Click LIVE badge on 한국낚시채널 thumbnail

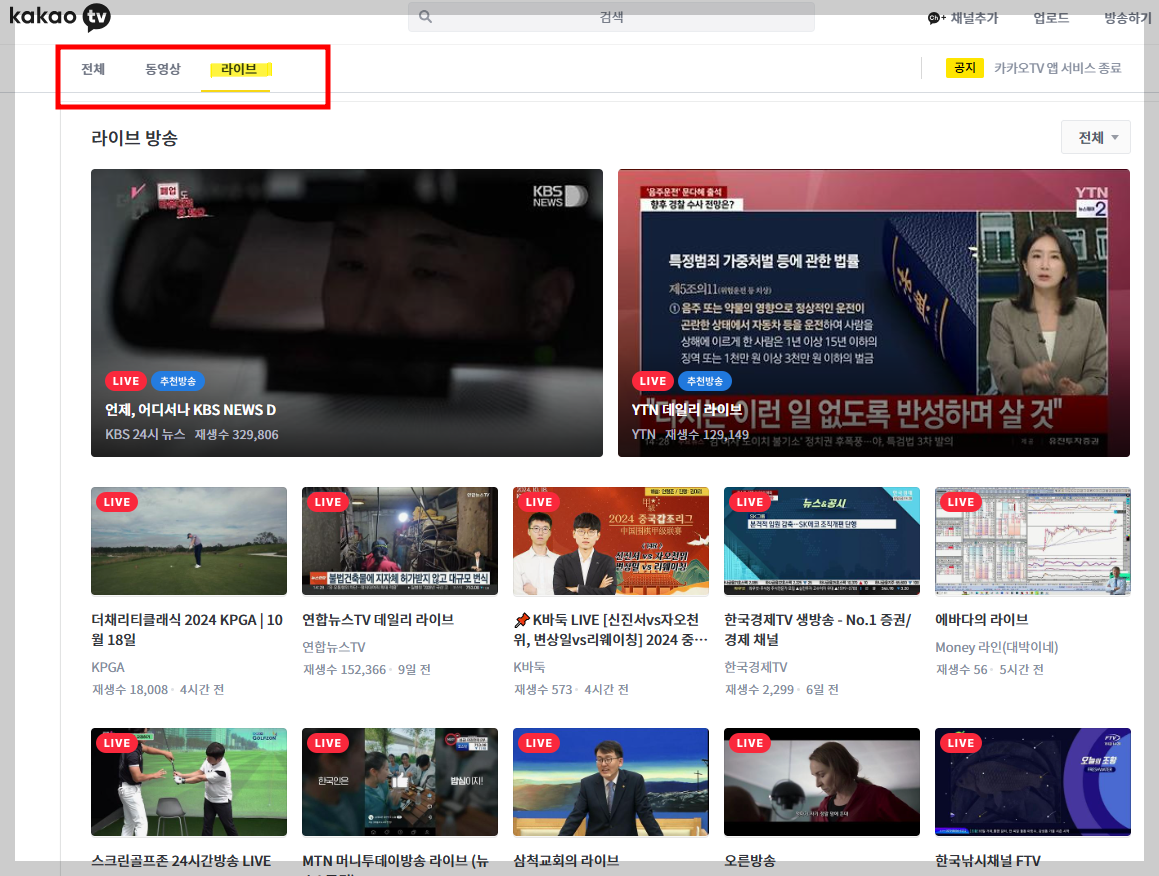tap(961, 743)
